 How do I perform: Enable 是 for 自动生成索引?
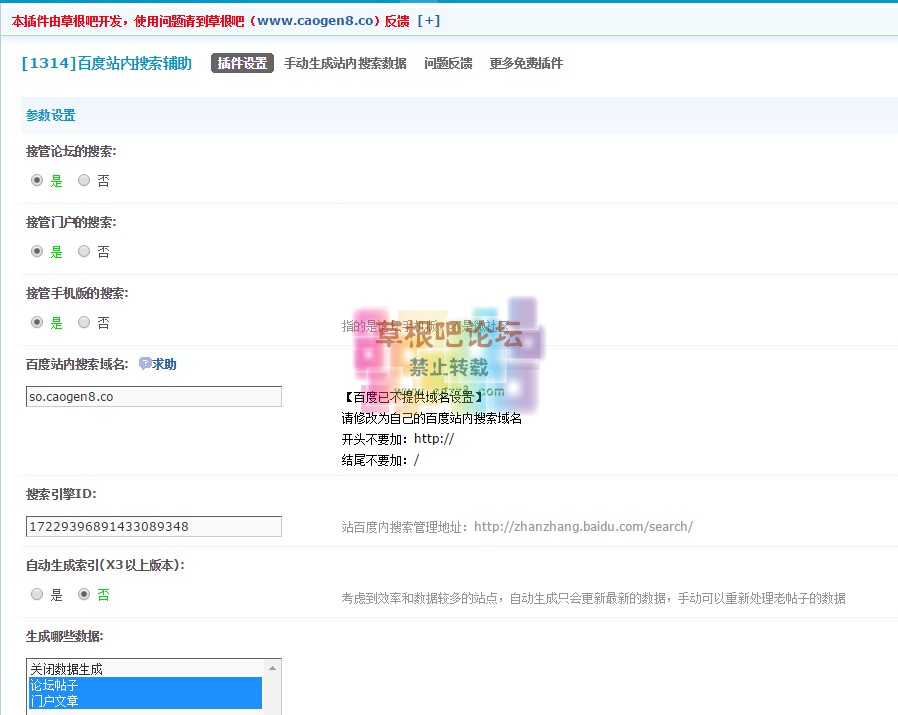click(36, 594)
